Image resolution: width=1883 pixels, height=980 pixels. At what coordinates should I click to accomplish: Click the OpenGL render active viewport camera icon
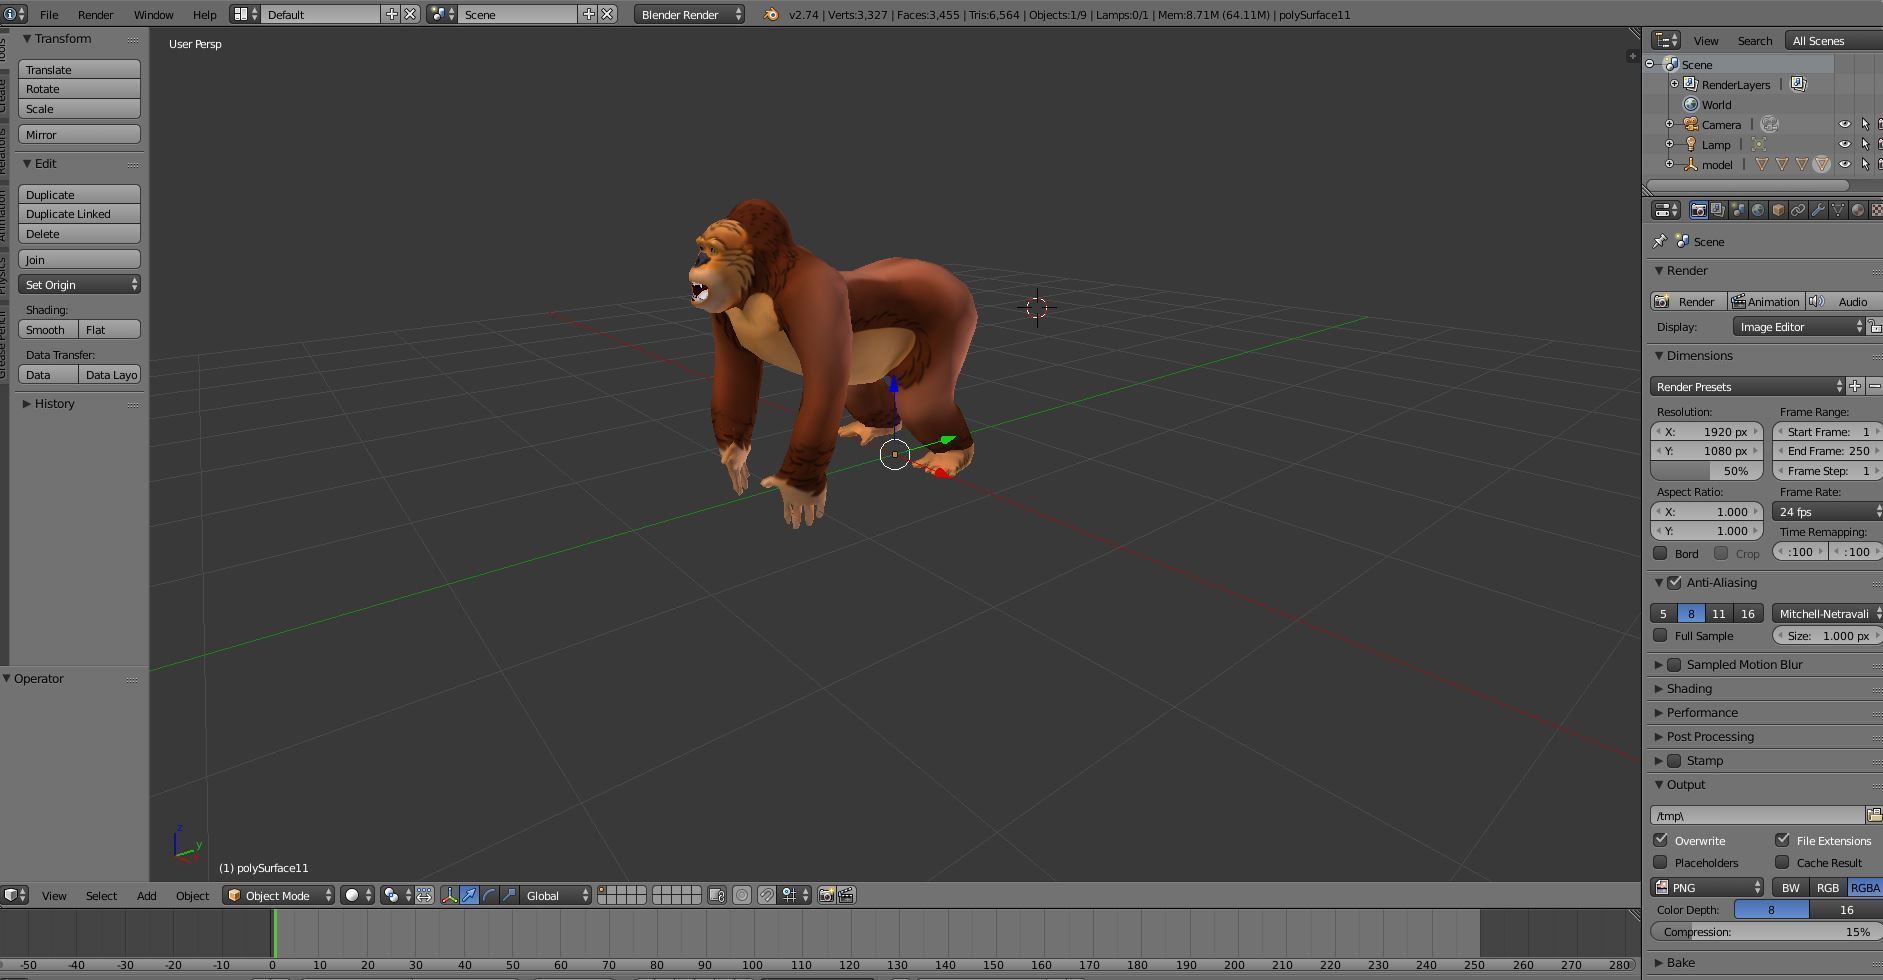(826, 895)
